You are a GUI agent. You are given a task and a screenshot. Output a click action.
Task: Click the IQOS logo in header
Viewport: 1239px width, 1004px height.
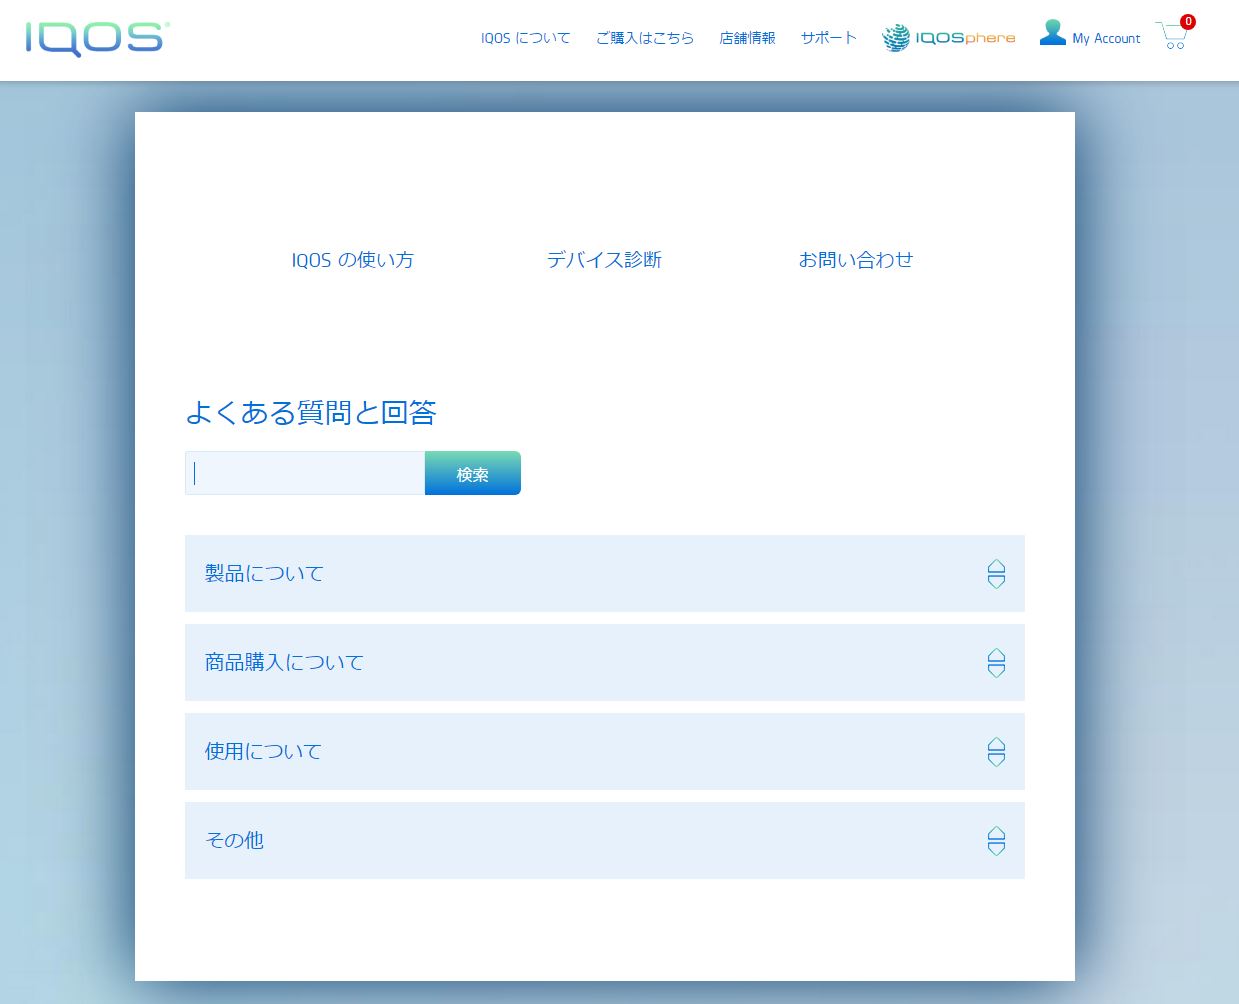(97, 39)
